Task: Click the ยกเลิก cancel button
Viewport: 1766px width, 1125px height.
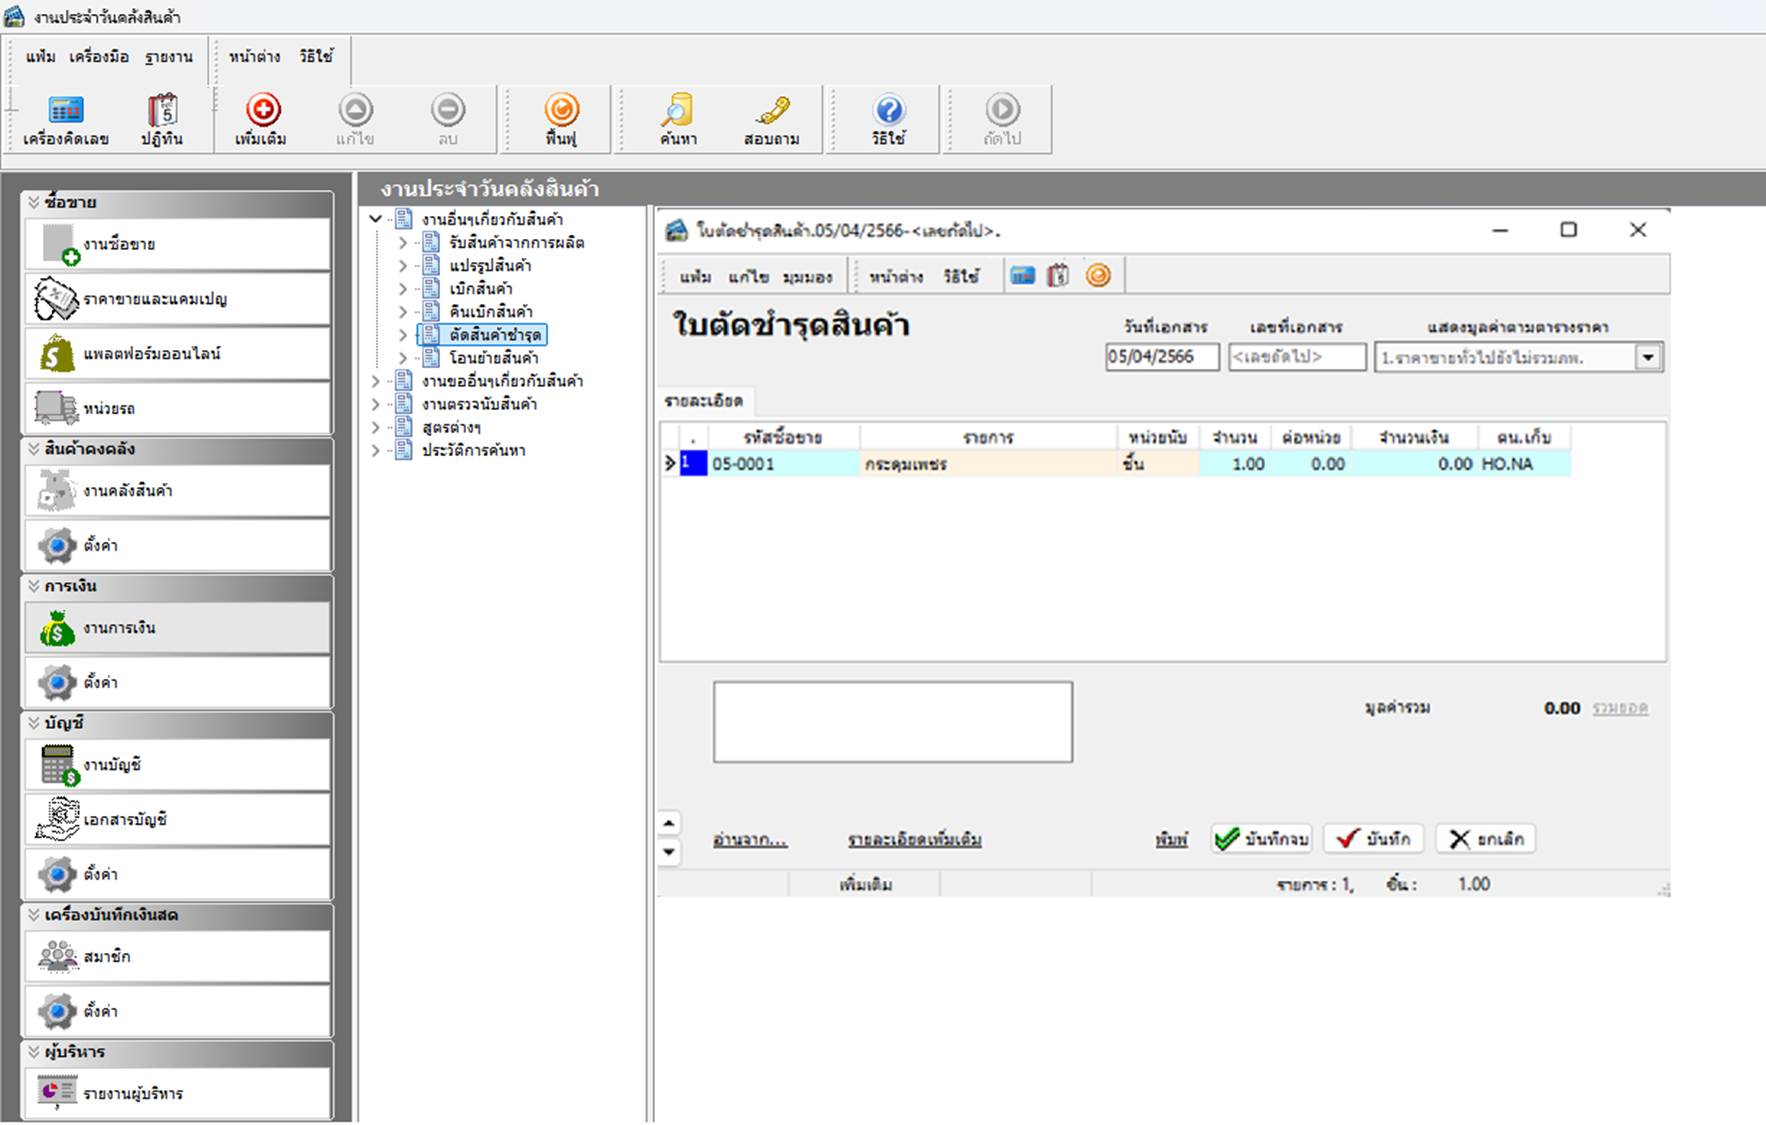Action: pyautogui.click(x=1486, y=839)
